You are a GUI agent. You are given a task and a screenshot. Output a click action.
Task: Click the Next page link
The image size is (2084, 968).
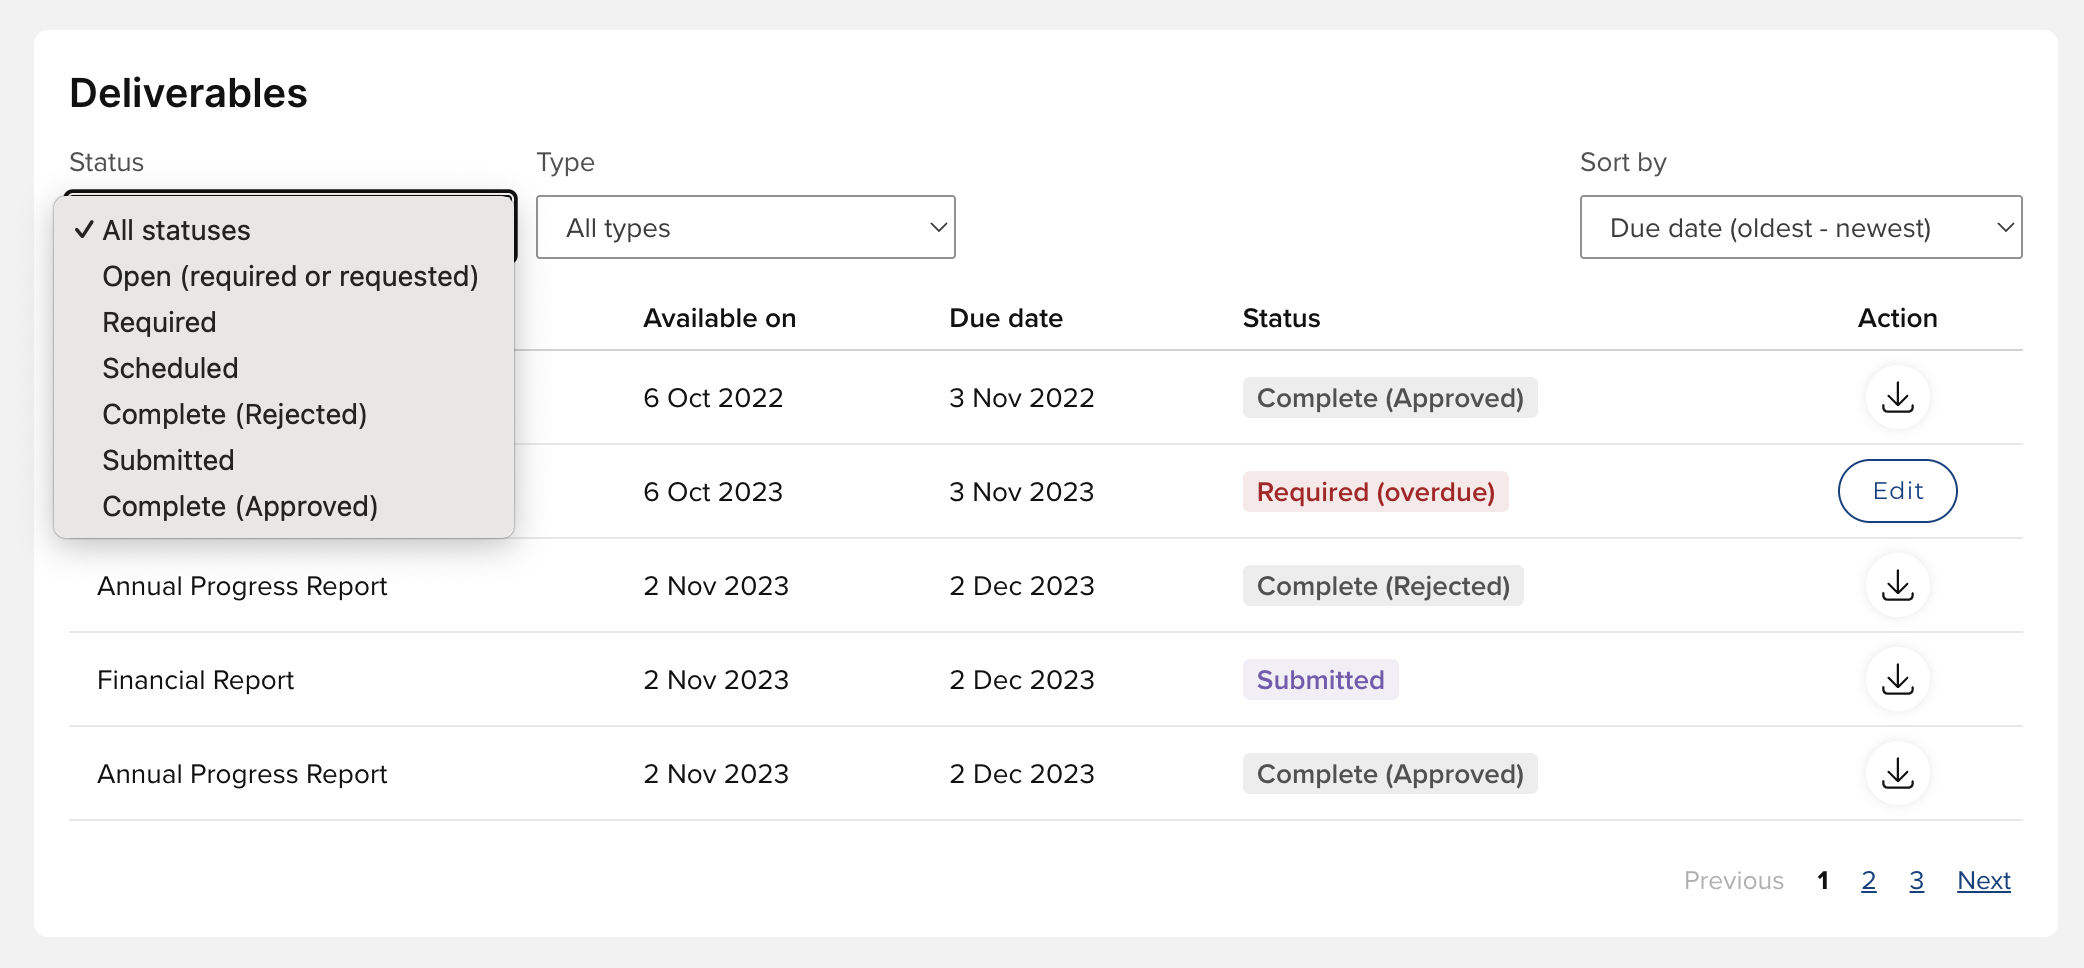tap(1983, 881)
